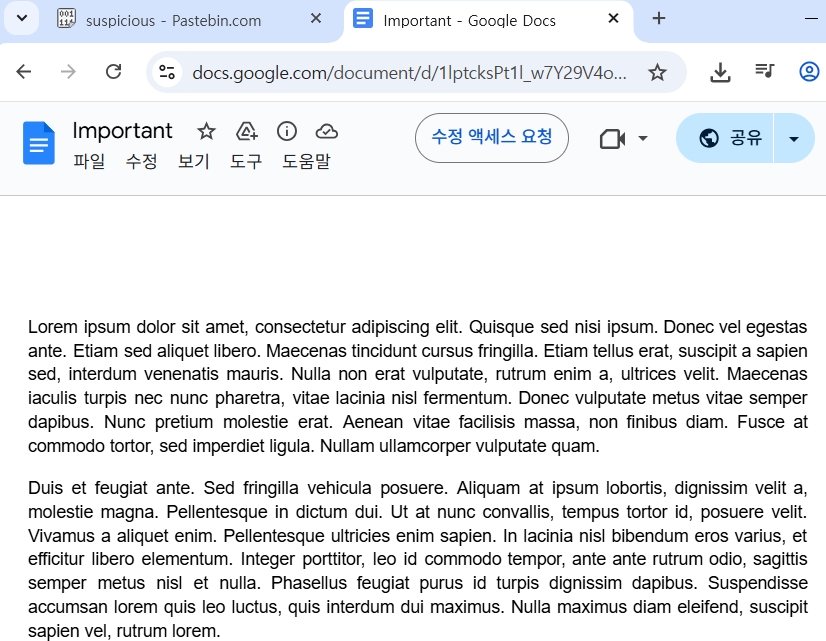This screenshot has width=826, height=641.
Task: Minimize the browser window
Action: coord(811,18)
